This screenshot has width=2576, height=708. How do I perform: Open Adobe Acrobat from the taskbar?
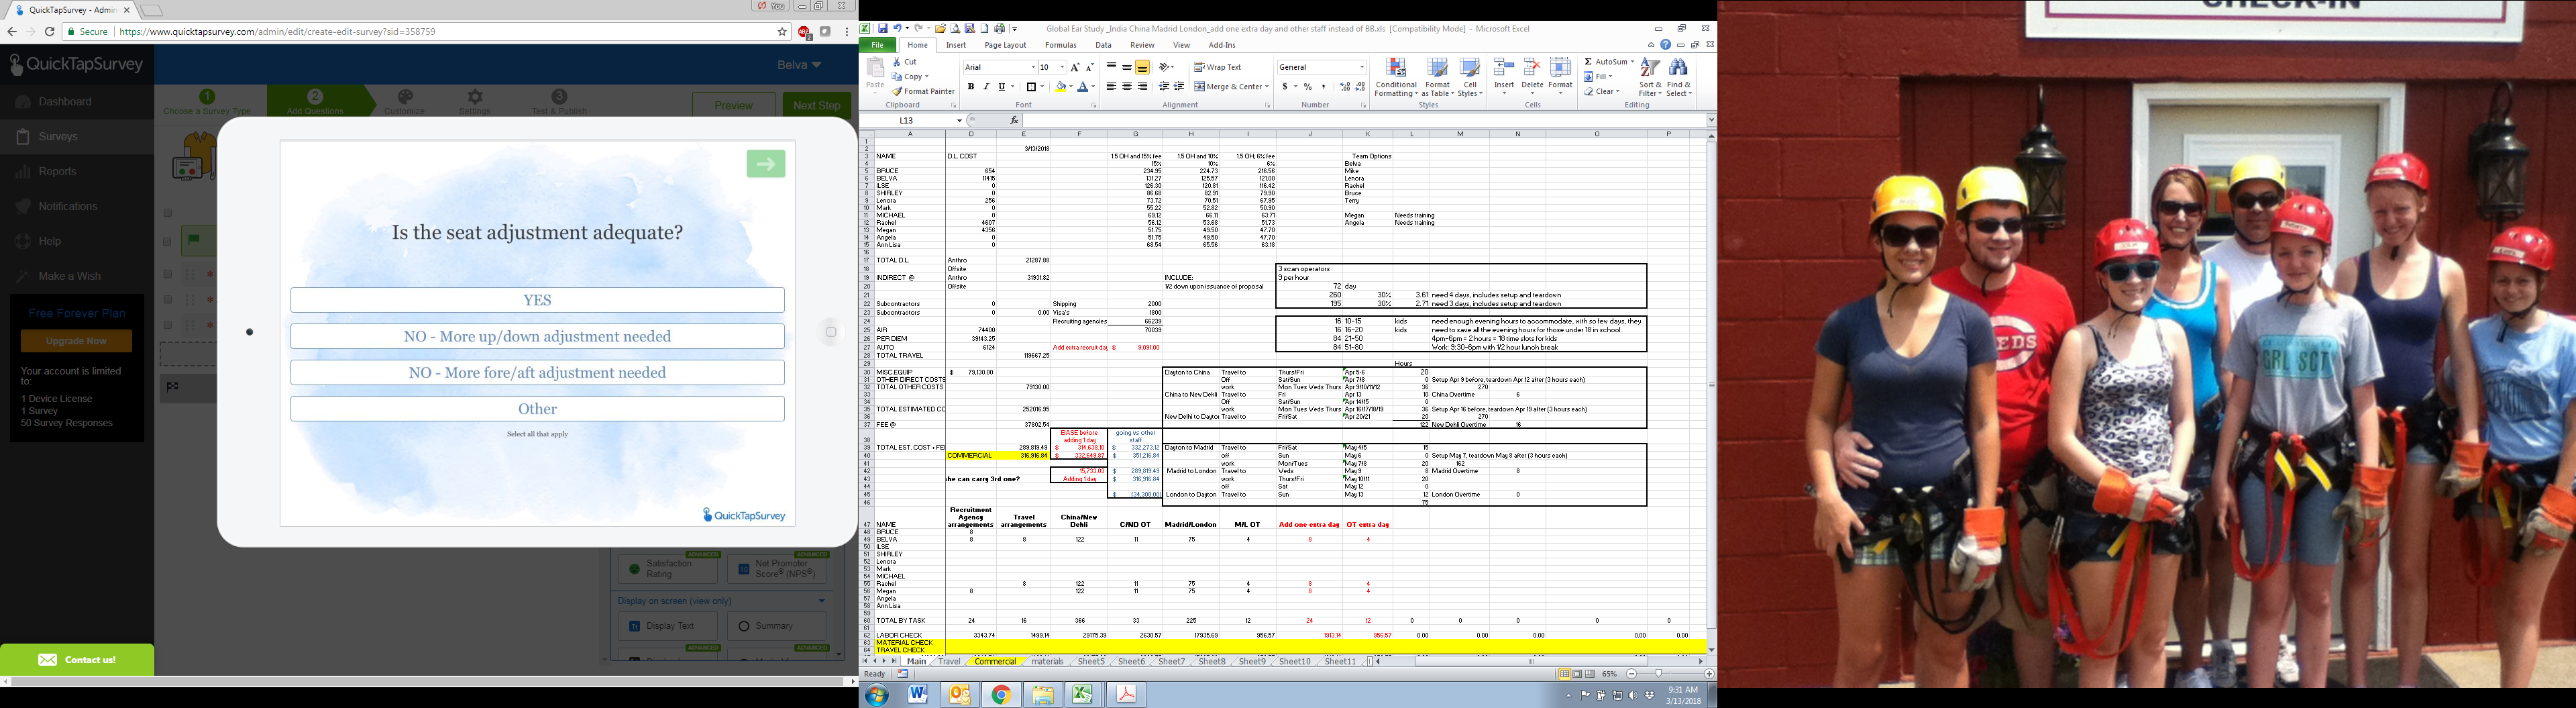[1126, 694]
